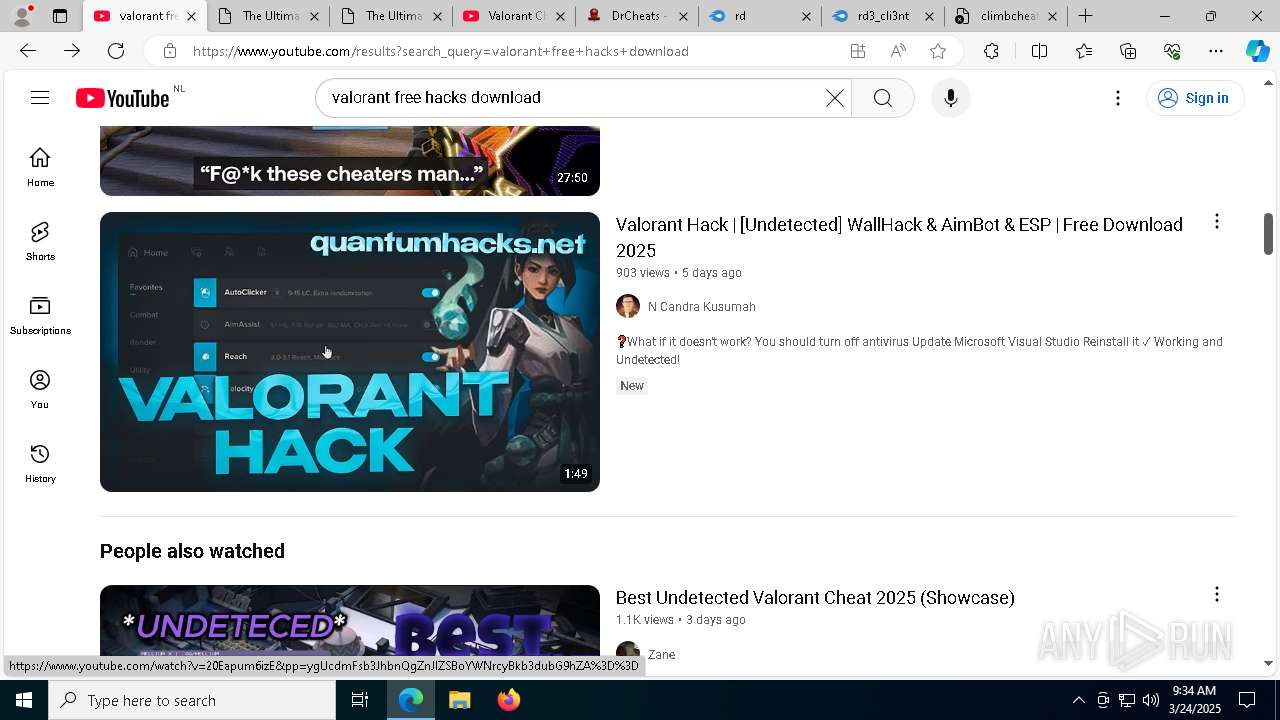
Task: Open a new browser tab
Action: (1085, 16)
